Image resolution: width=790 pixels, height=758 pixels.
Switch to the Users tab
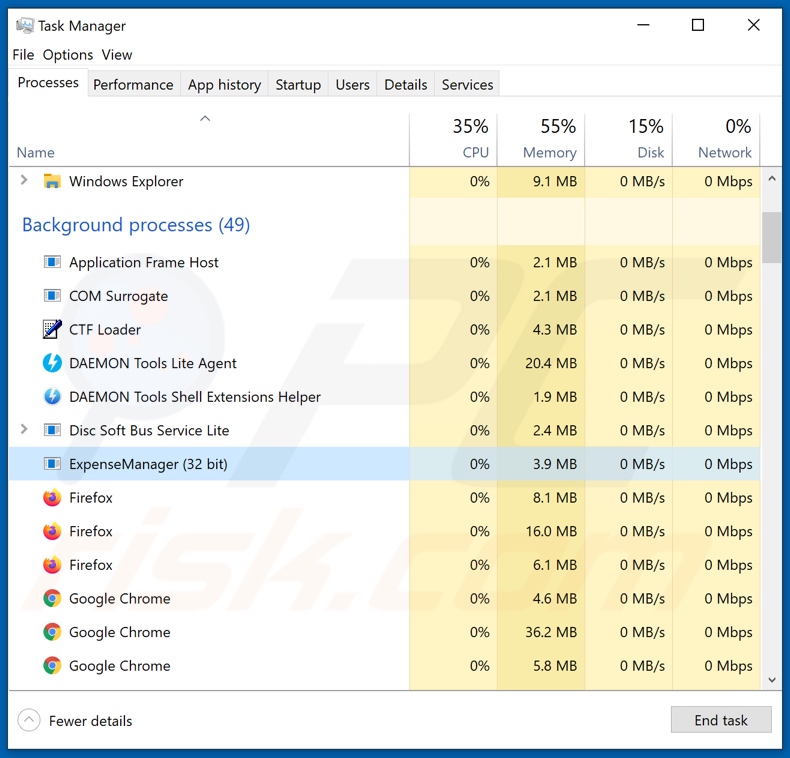pyautogui.click(x=353, y=84)
